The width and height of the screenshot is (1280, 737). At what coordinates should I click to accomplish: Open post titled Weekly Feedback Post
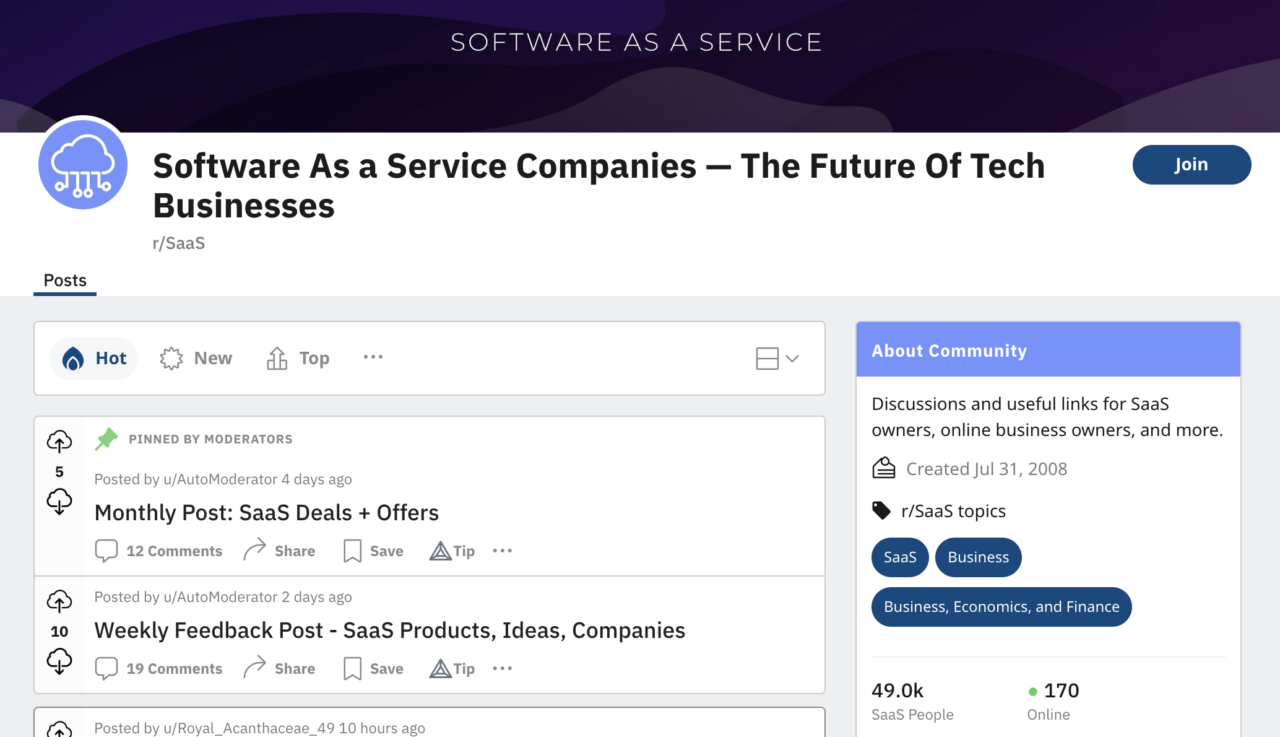tap(389, 631)
